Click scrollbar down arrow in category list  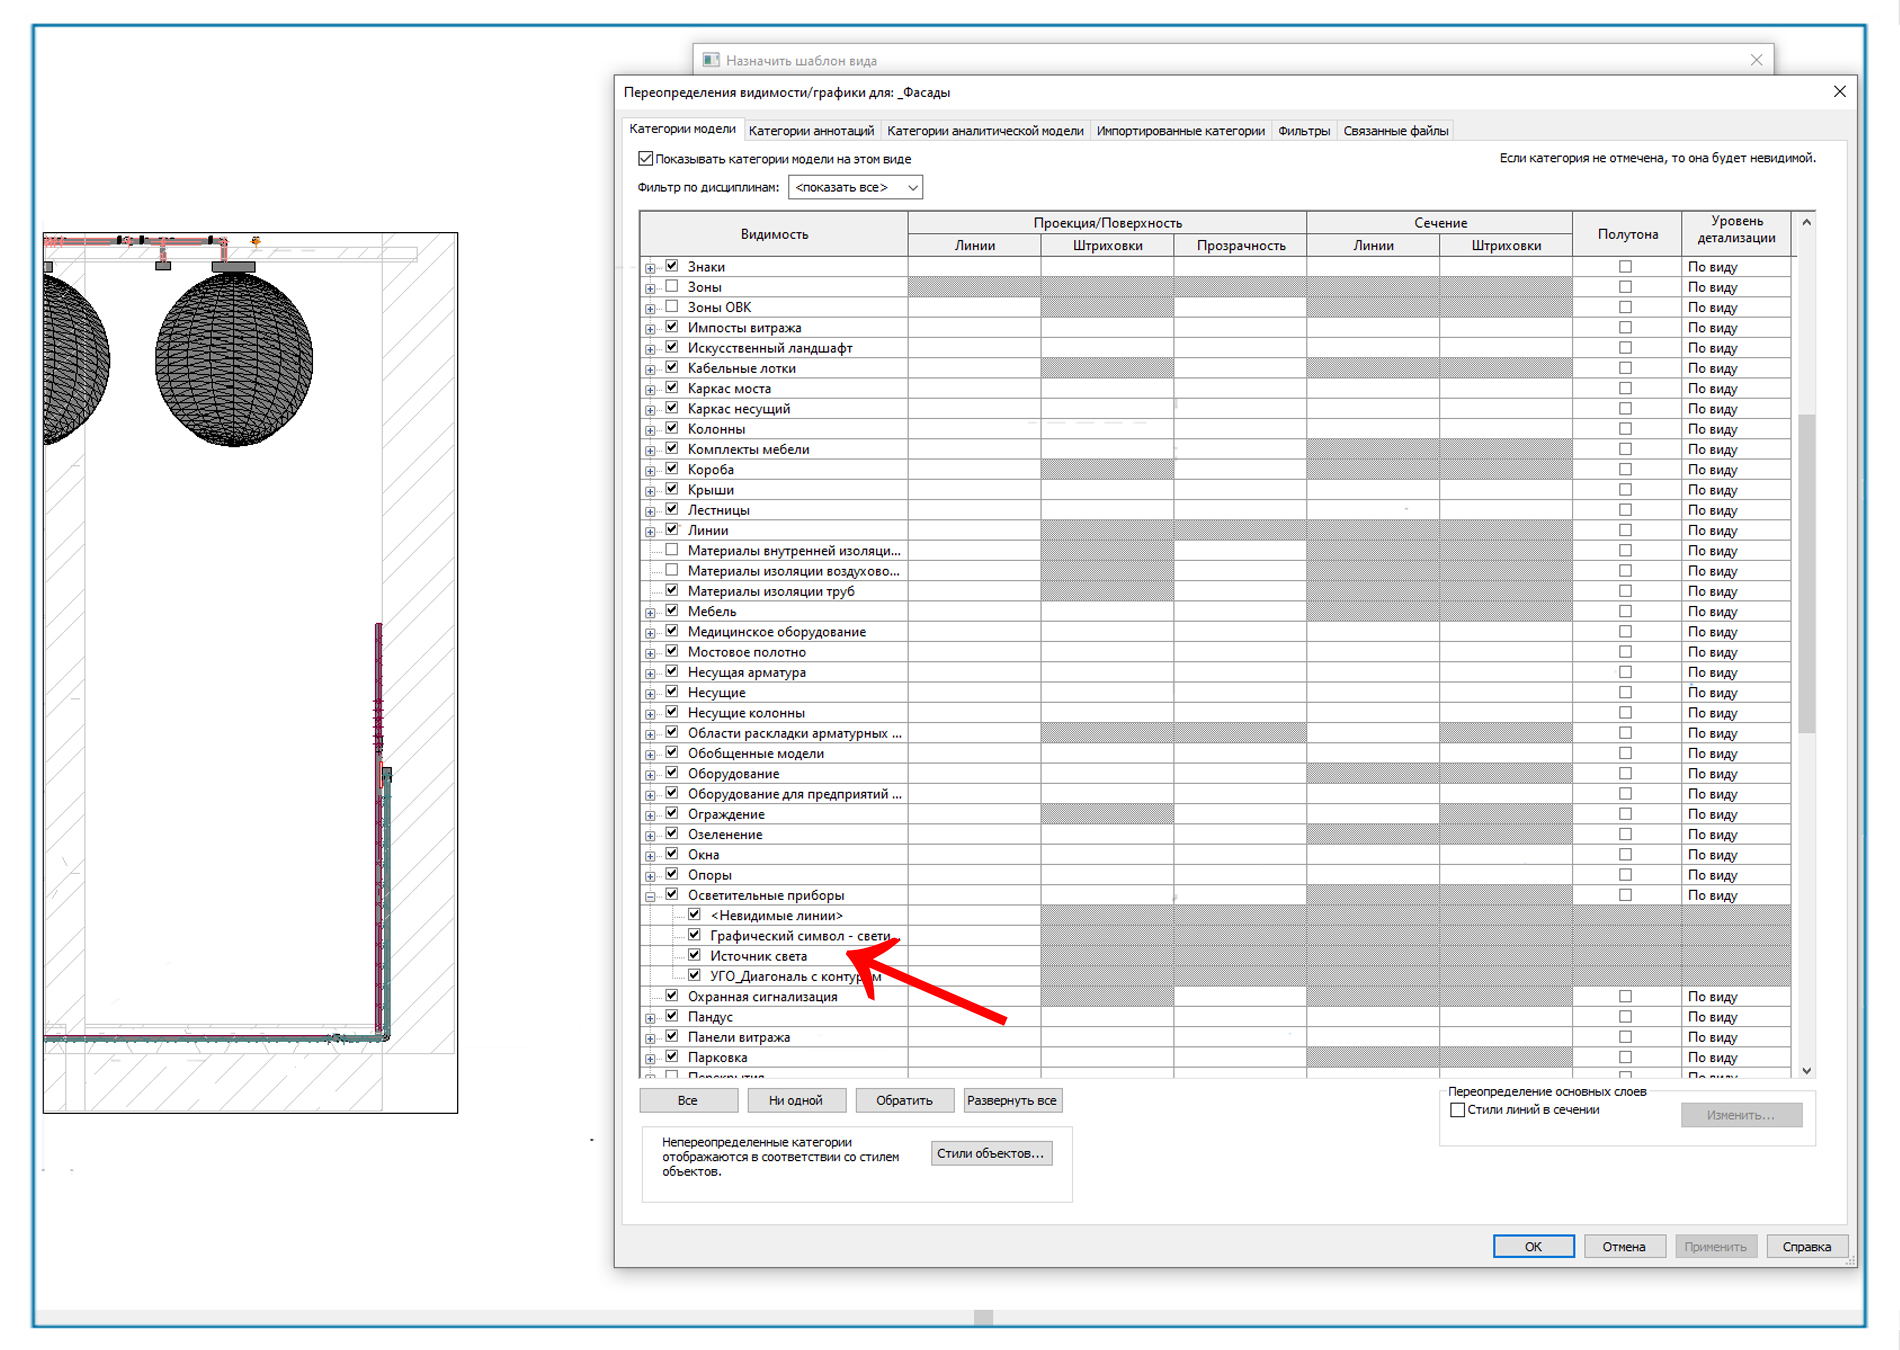pos(1806,1070)
